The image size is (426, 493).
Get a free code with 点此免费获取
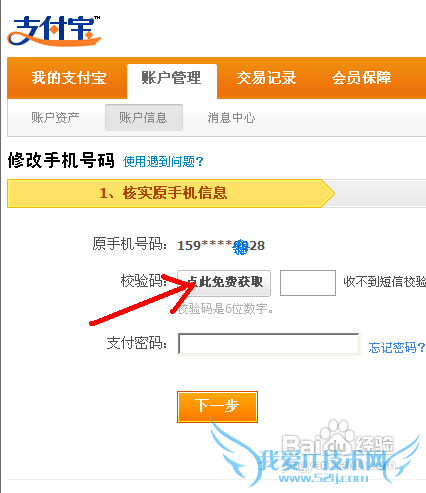point(224,283)
